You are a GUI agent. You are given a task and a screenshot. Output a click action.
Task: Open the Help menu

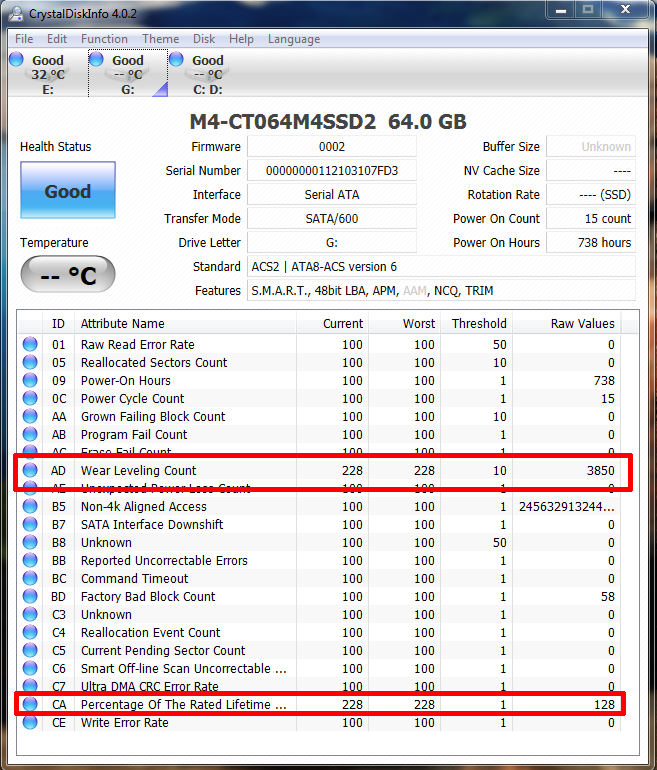(x=241, y=39)
